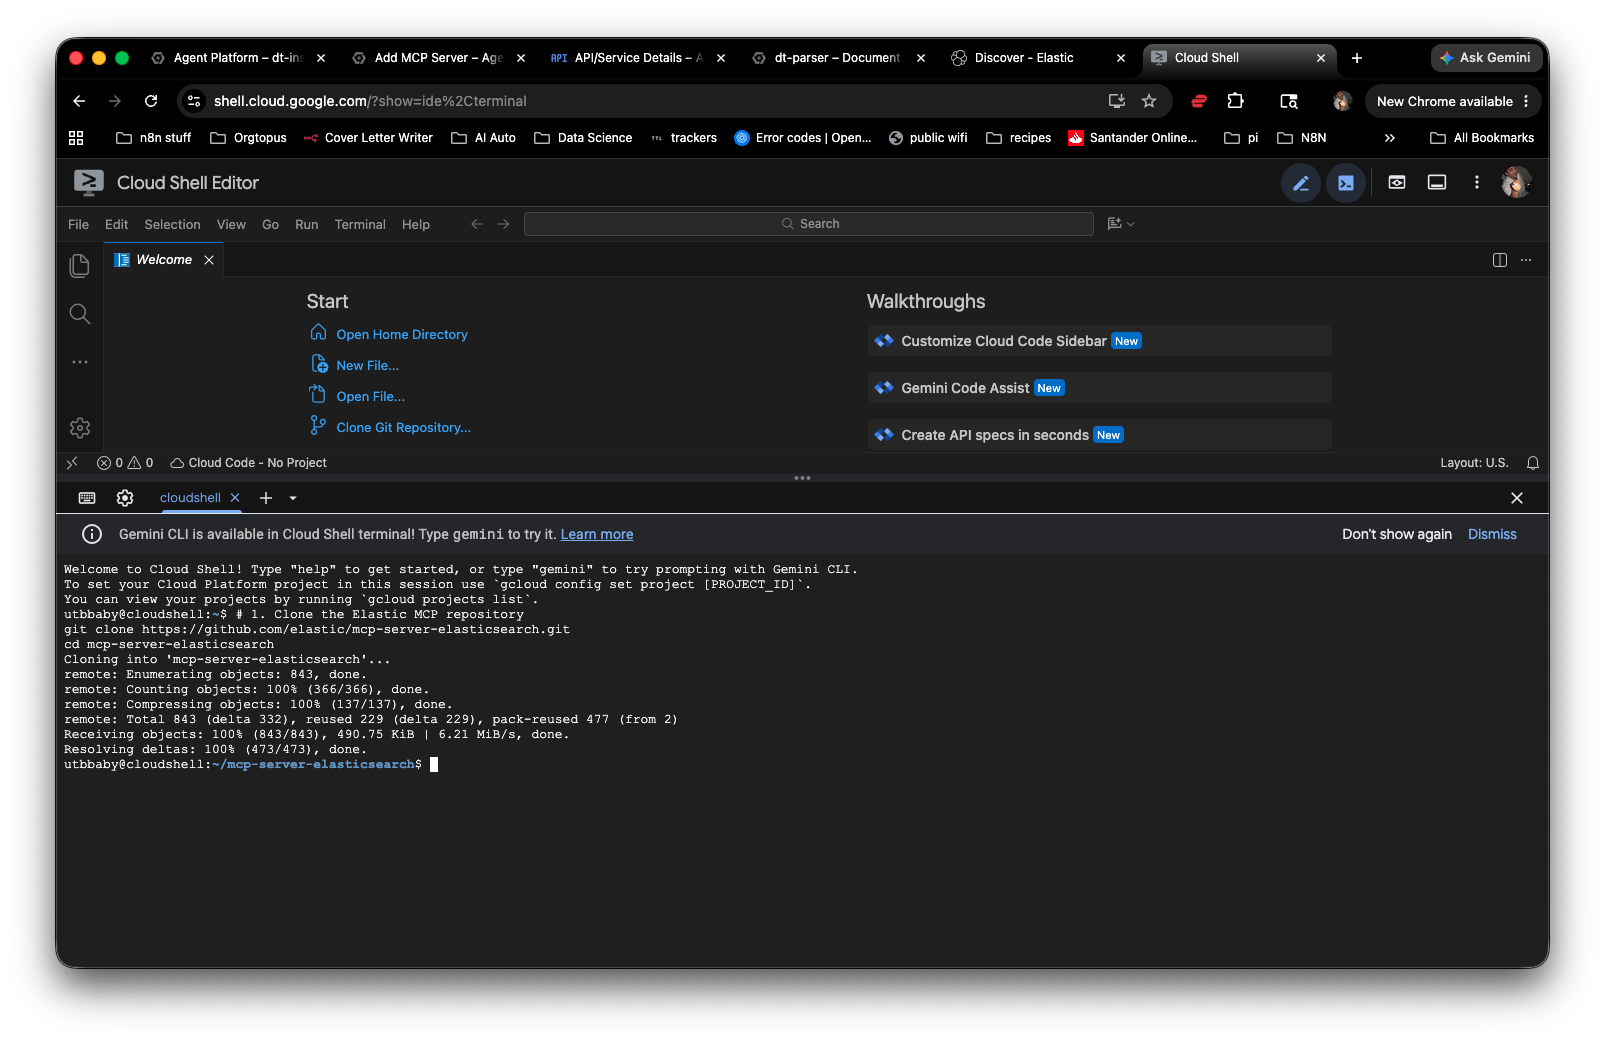Open the Explorer files icon in sidebar
Image resolution: width=1605 pixels, height=1042 pixels.
click(x=80, y=266)
